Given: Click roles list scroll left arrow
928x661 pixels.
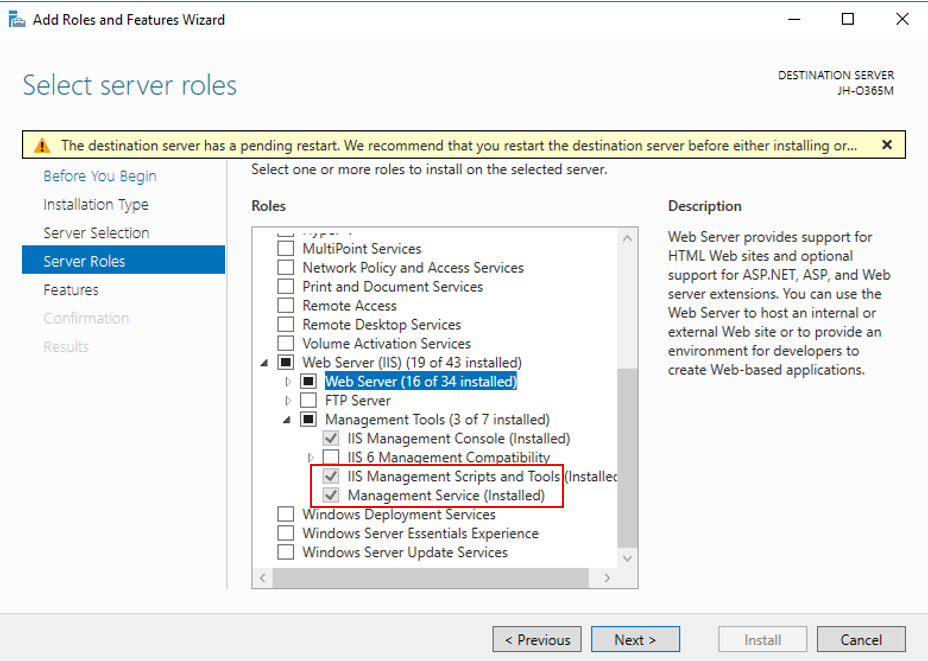Looking at the screenshot, I should (x=263, y=578).
